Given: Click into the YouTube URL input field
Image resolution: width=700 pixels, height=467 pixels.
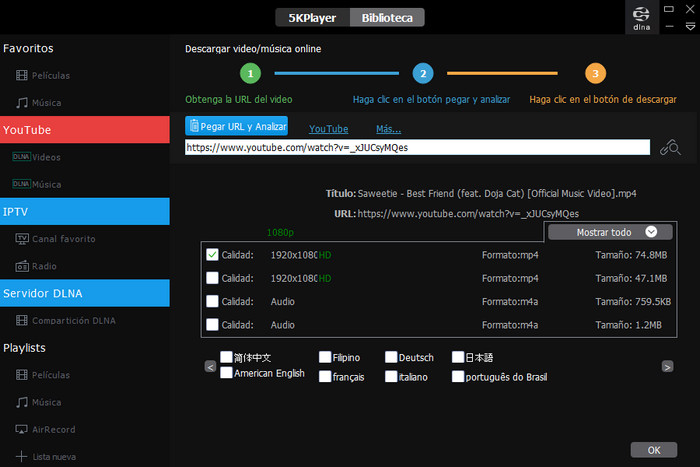Looking at the screenshot, I should pos(417,147).
